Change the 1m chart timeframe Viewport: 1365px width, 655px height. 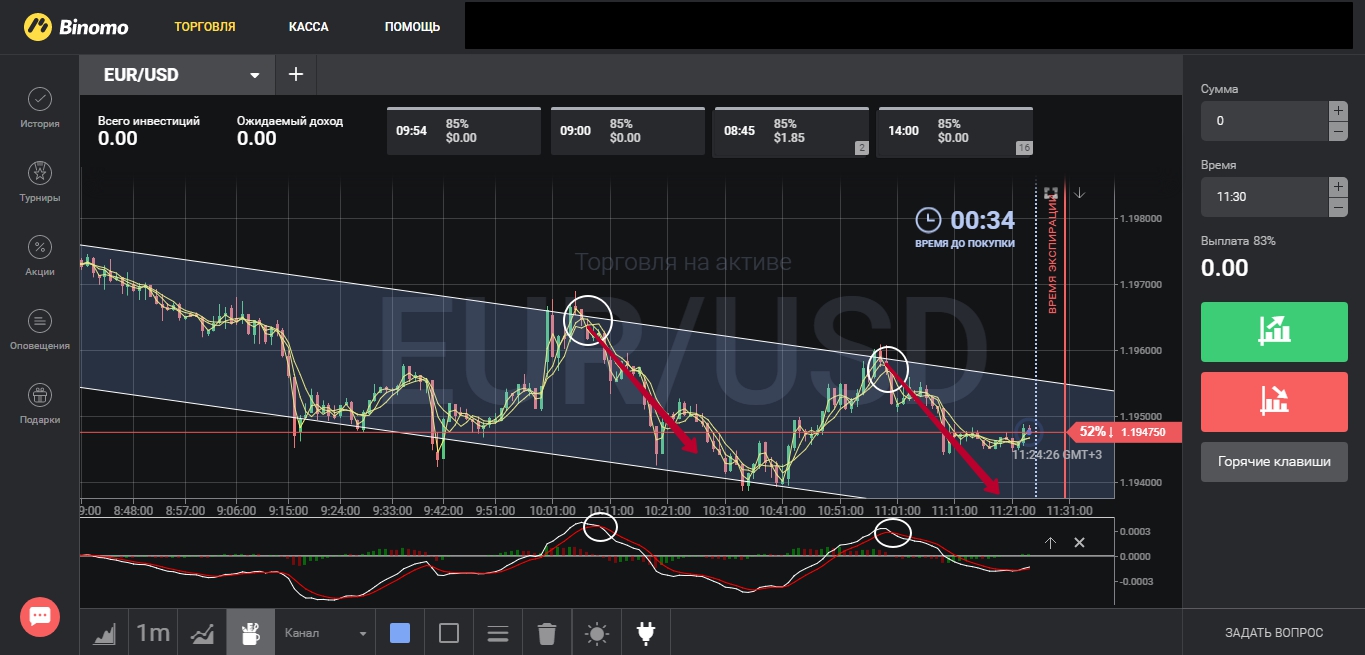(x=153, y=632)
